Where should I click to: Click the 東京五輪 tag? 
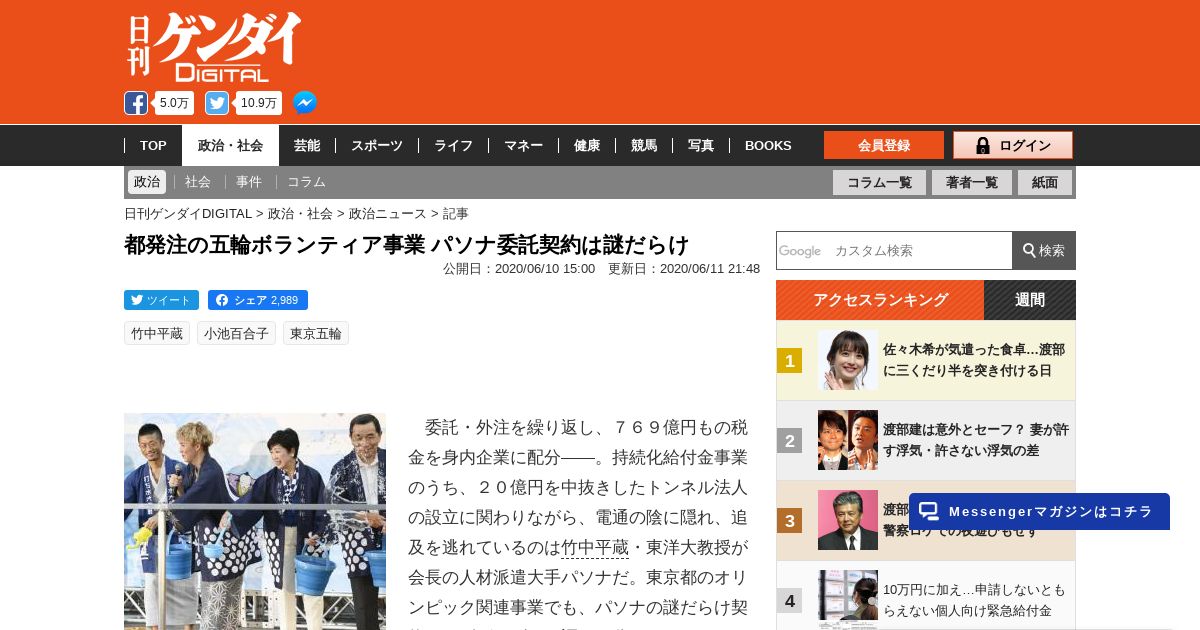tap(316, 333)
